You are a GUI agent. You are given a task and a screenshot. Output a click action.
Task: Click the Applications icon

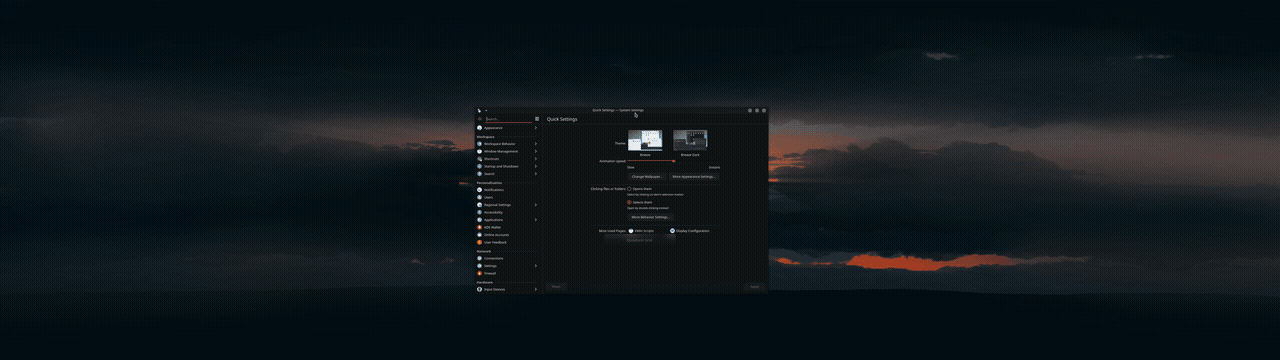click(479, 220)
